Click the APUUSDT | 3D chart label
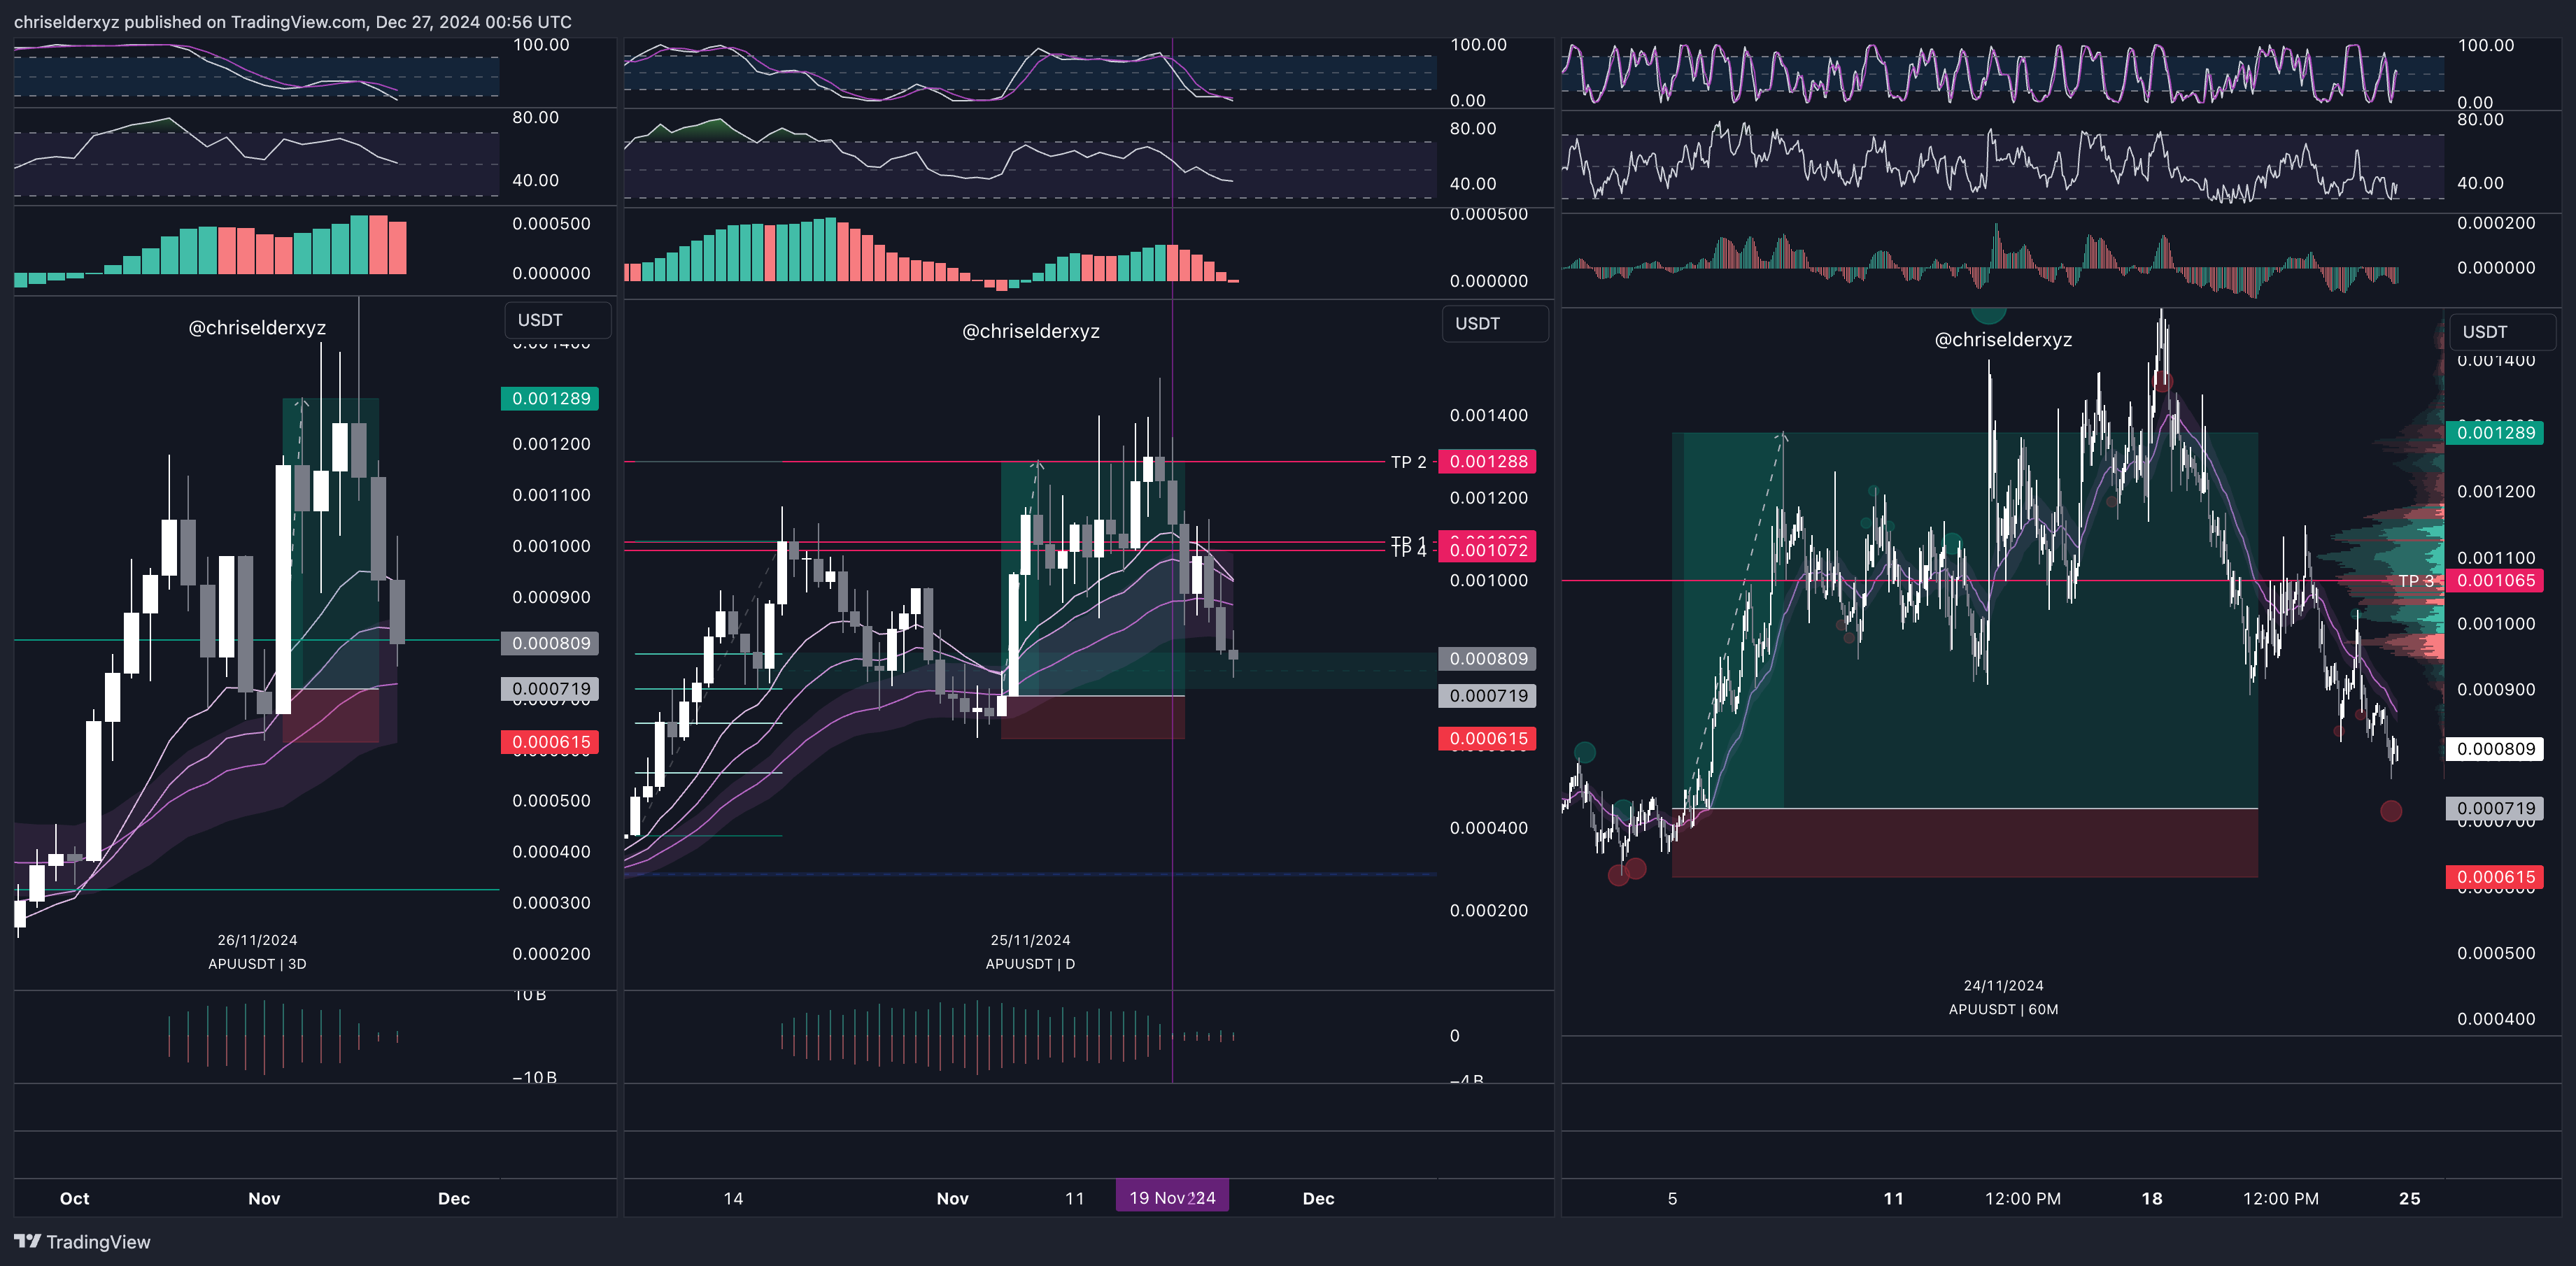The height and width of the screenshot is (1266, 2576). point(257,963)
